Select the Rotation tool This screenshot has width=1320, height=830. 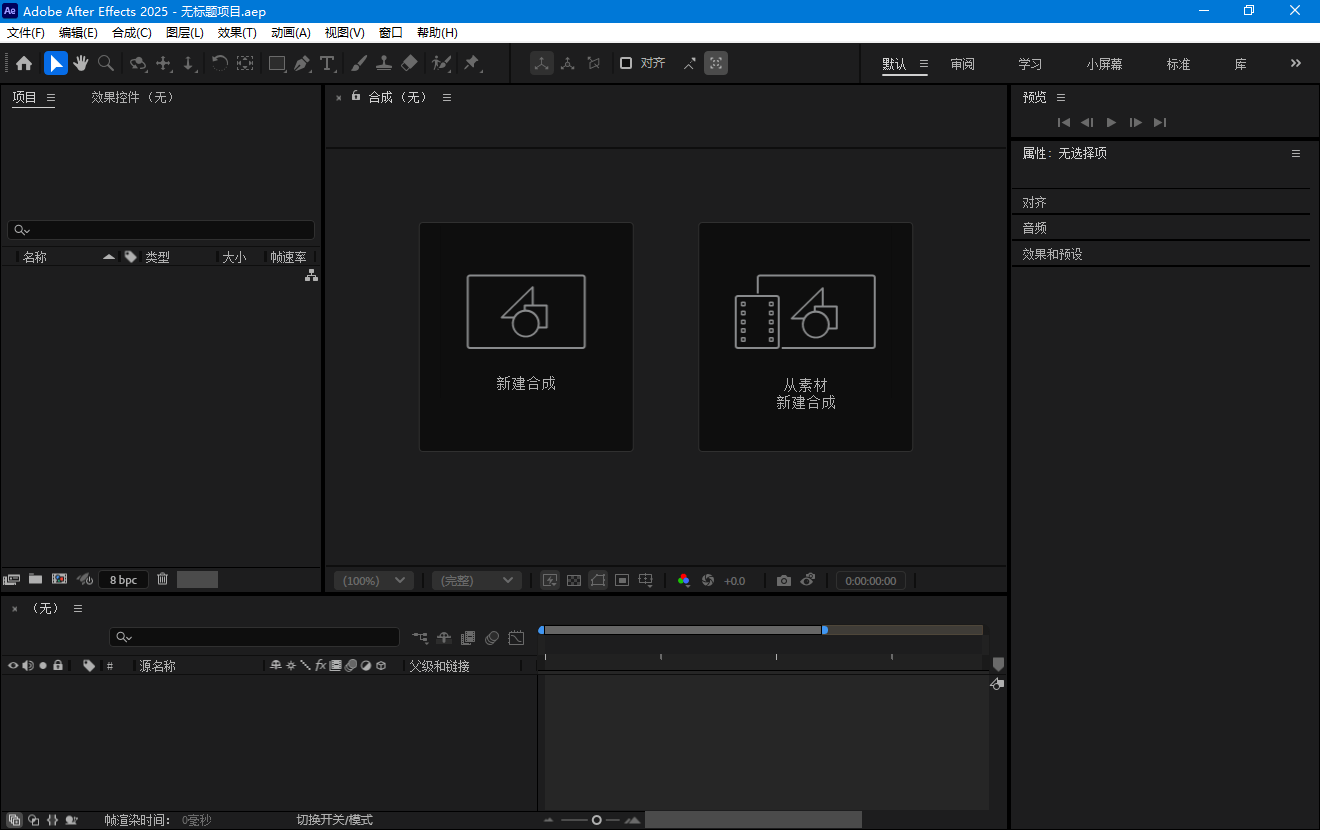(219, 63)
